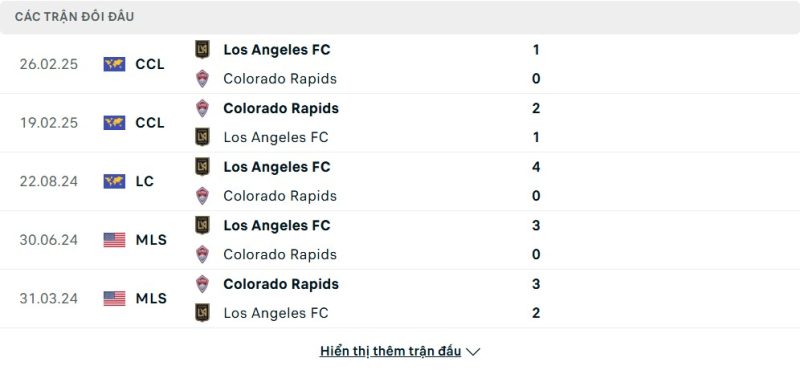Select the LC league label for 22.08.24
Screen dimensions: 800x374
[145, 181]
